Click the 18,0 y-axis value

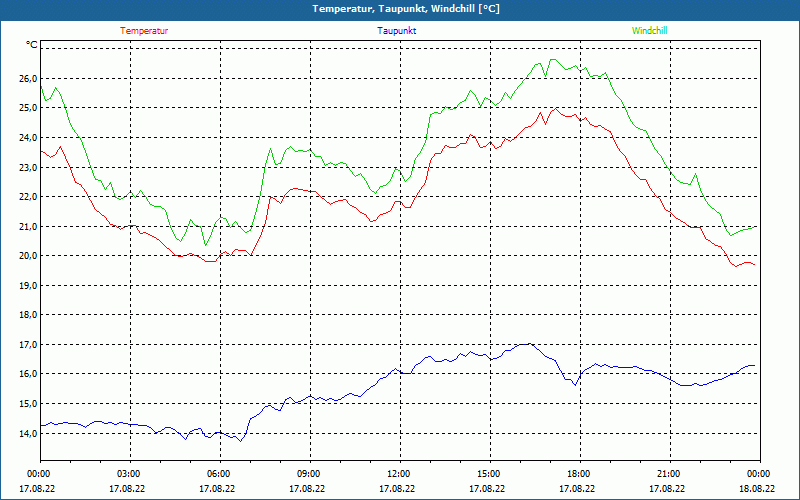(28, 315)
